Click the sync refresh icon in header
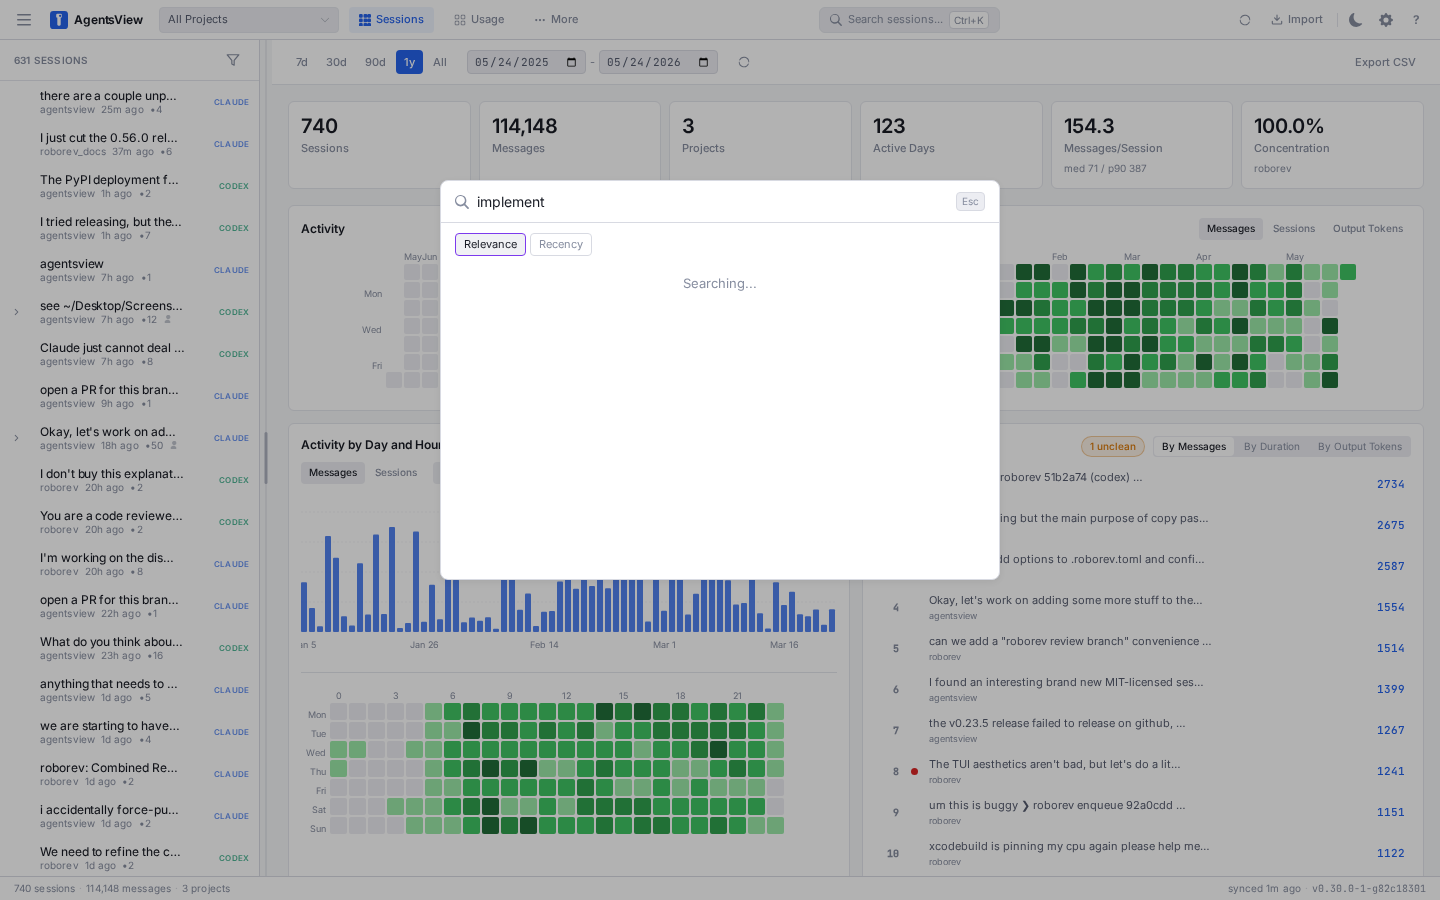 pos(1245,20)
